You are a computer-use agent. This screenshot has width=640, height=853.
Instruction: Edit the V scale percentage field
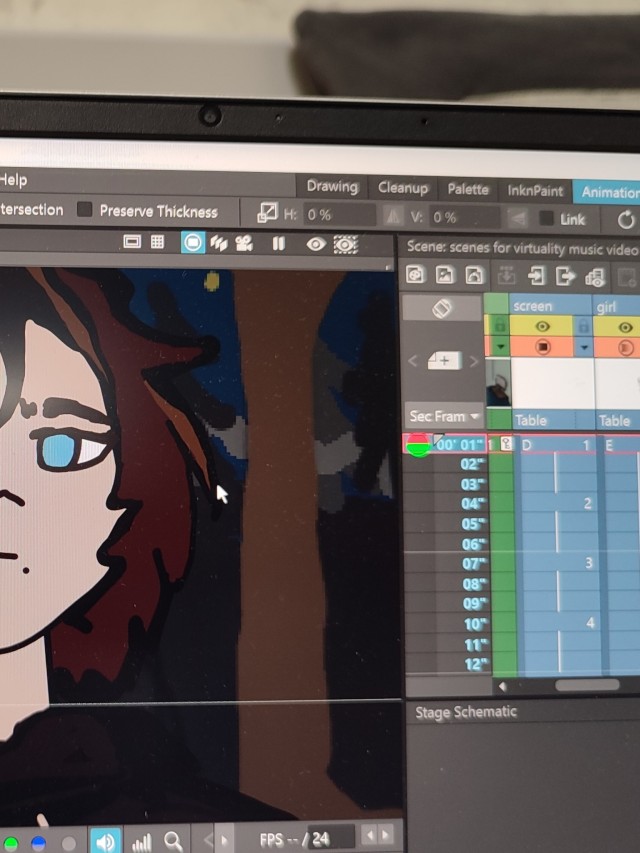pos(464,218)
